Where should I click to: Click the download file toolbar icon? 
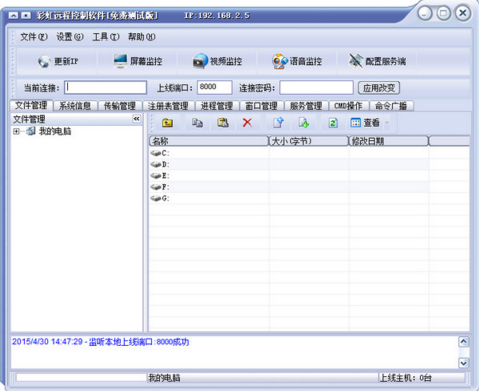(x=304, y=123)
